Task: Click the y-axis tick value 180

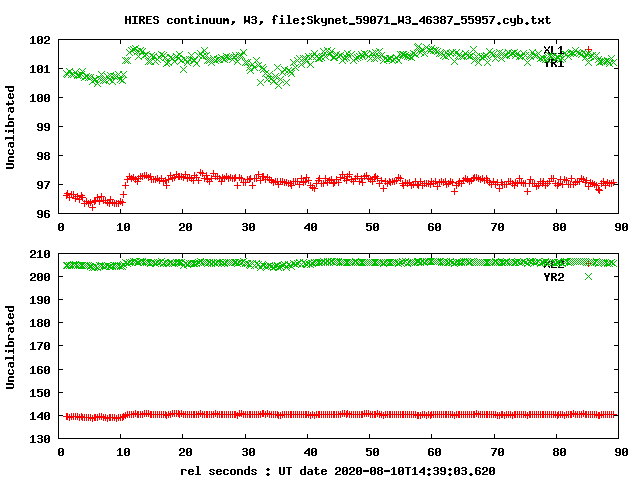Action: click(40, 323)
